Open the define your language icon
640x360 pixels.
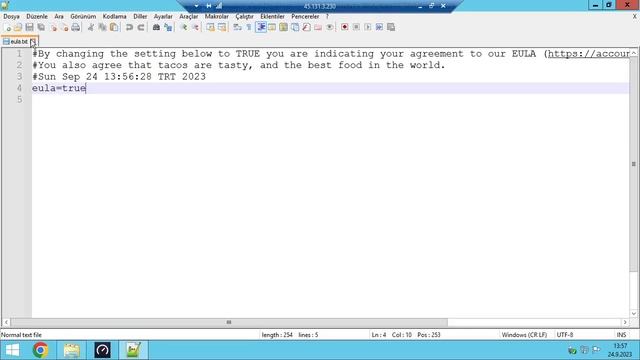tap(272, 27)
